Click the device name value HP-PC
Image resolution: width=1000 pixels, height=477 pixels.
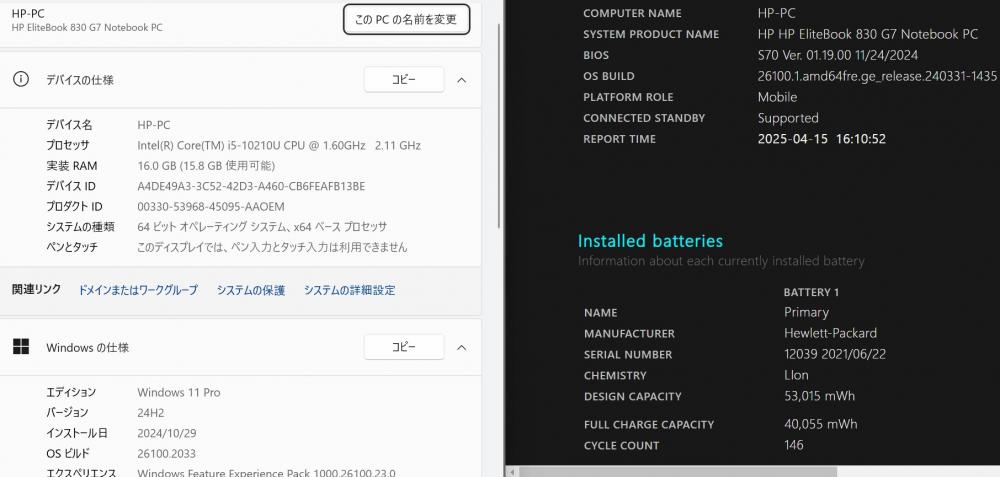(154, 125)
